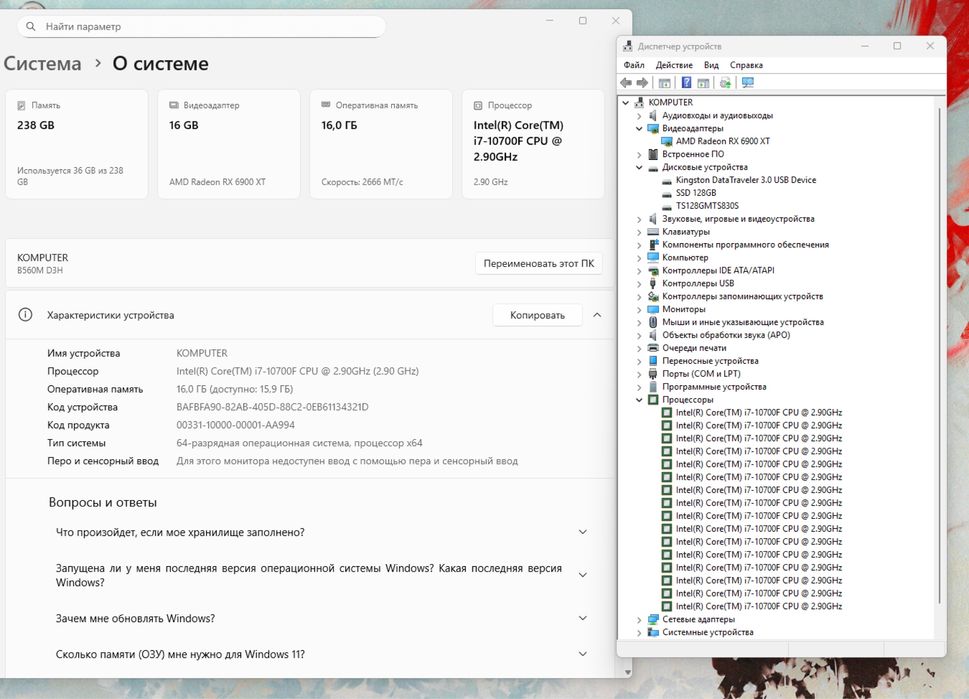Collapse the Процессоры tree node

point(639,400)
